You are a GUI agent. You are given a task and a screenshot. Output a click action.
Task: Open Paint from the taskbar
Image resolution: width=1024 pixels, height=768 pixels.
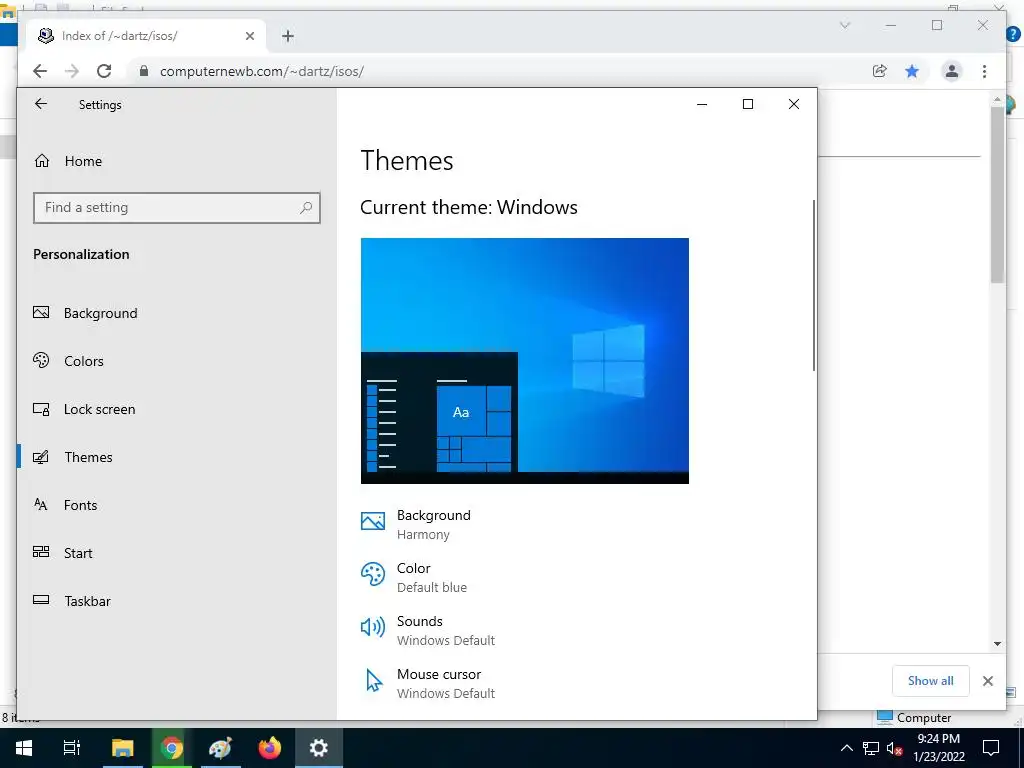click(x=221, y=748)
